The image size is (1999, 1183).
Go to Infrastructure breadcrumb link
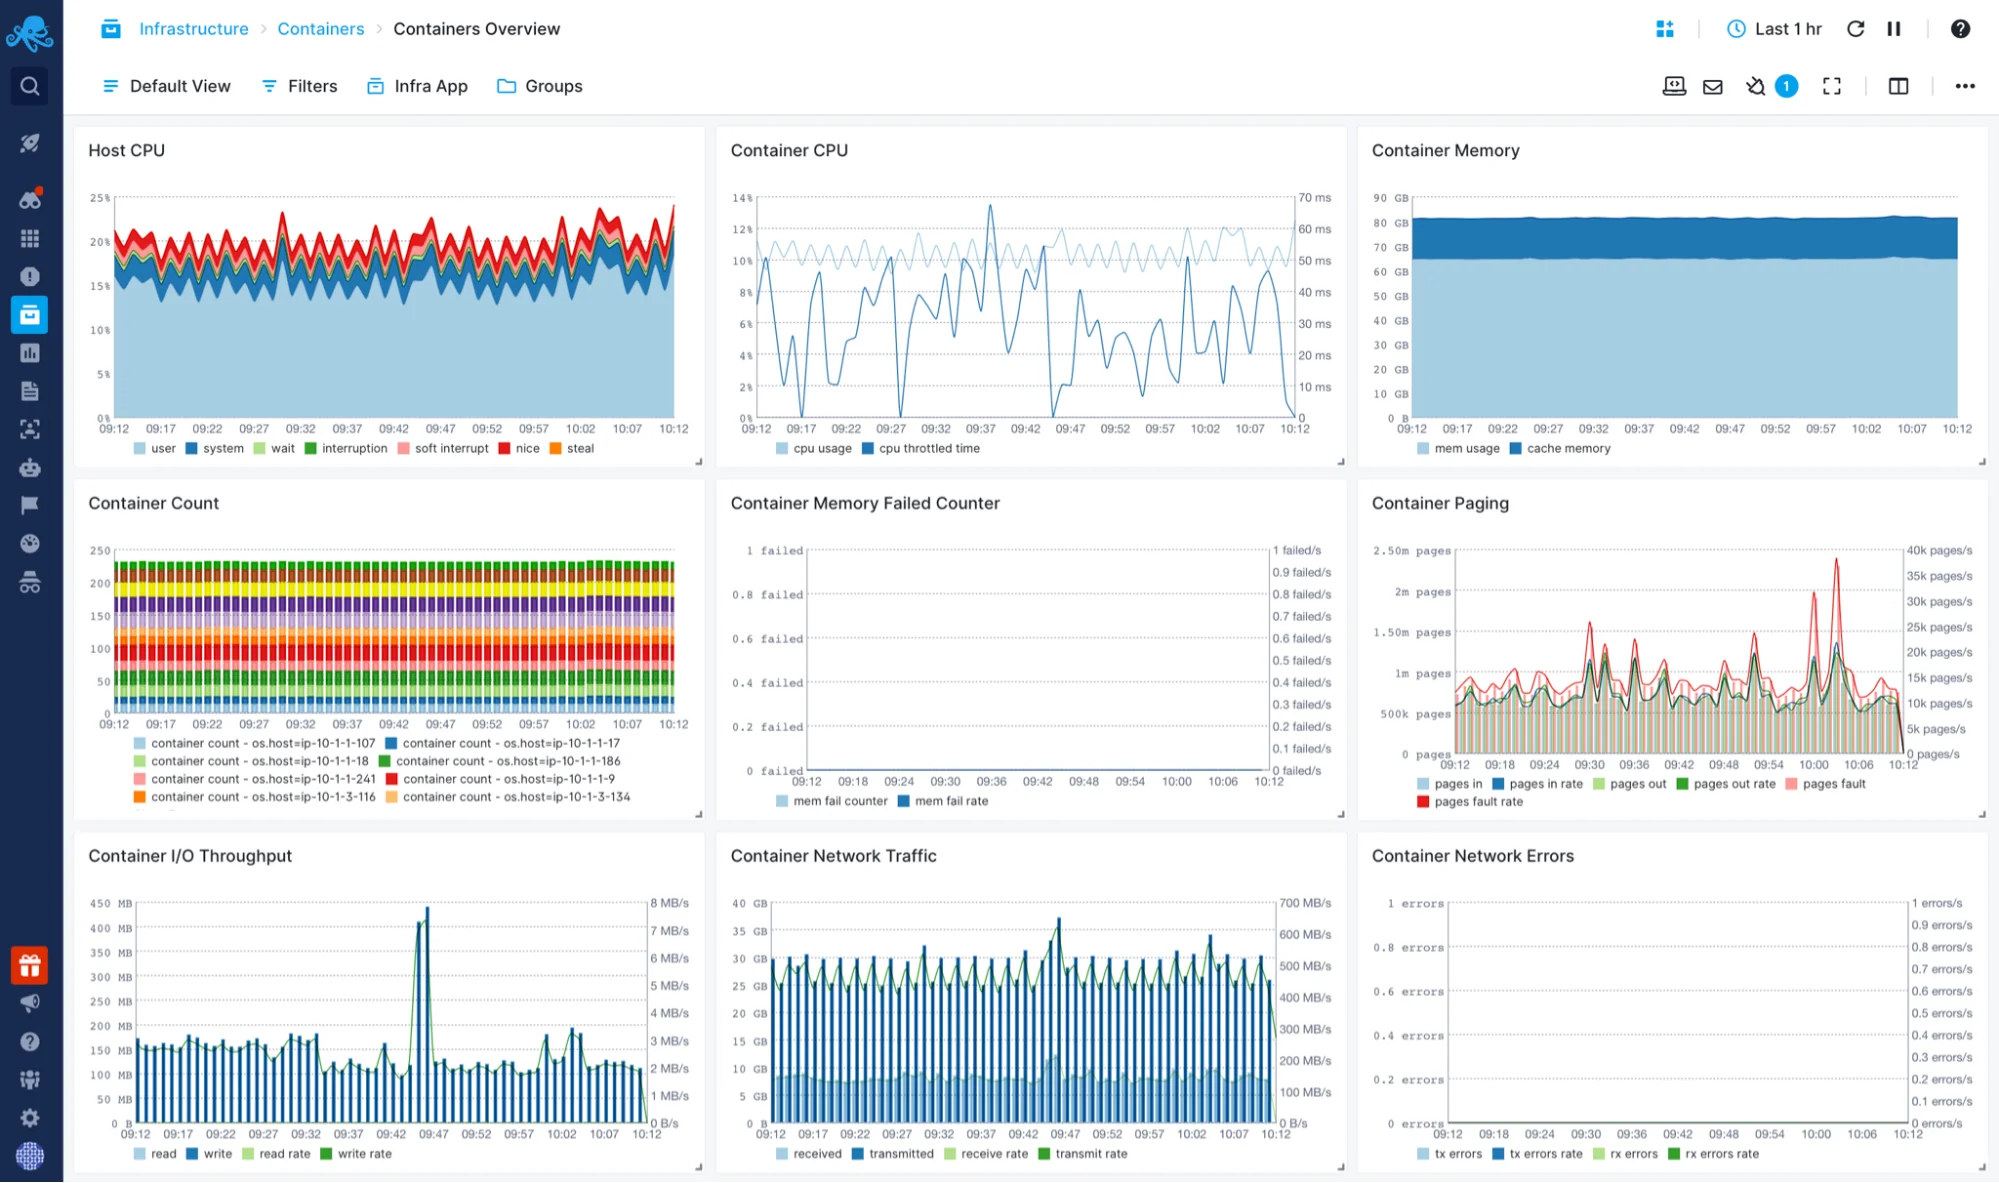point(193,29)
